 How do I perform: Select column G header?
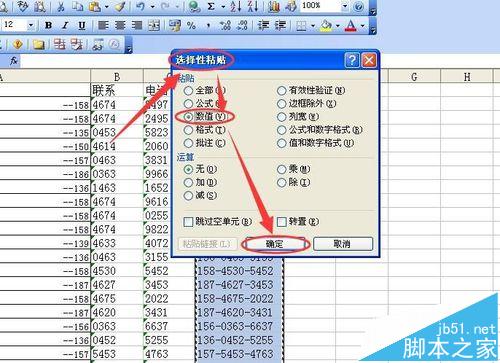(x=414, y=77)
